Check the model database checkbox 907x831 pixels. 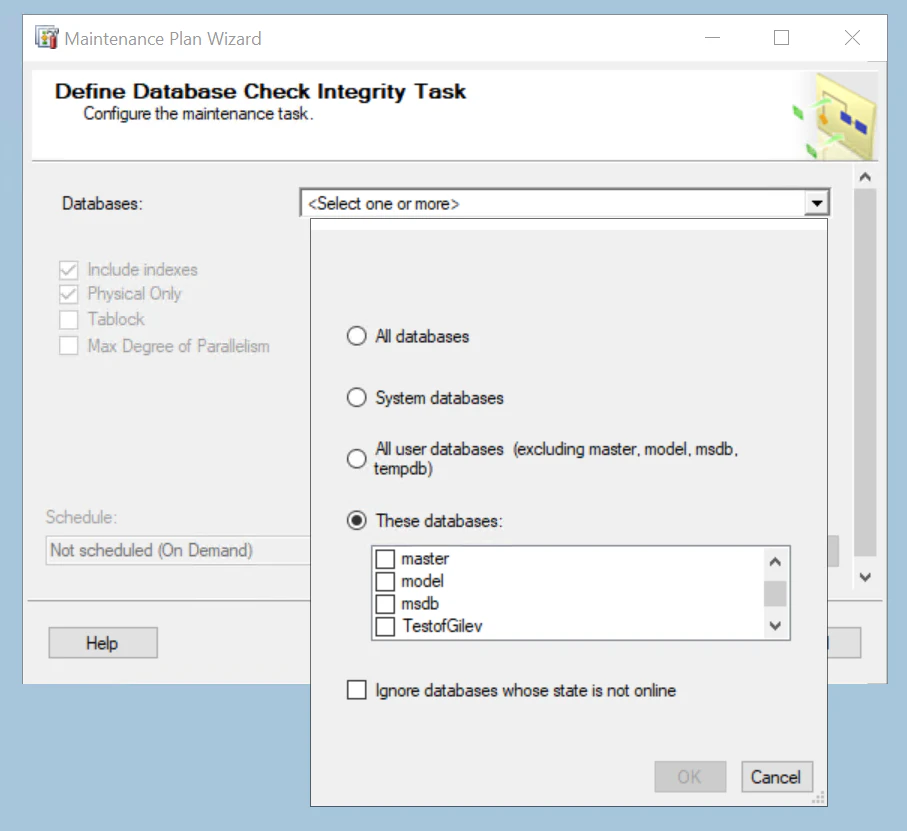coord(385,581)
